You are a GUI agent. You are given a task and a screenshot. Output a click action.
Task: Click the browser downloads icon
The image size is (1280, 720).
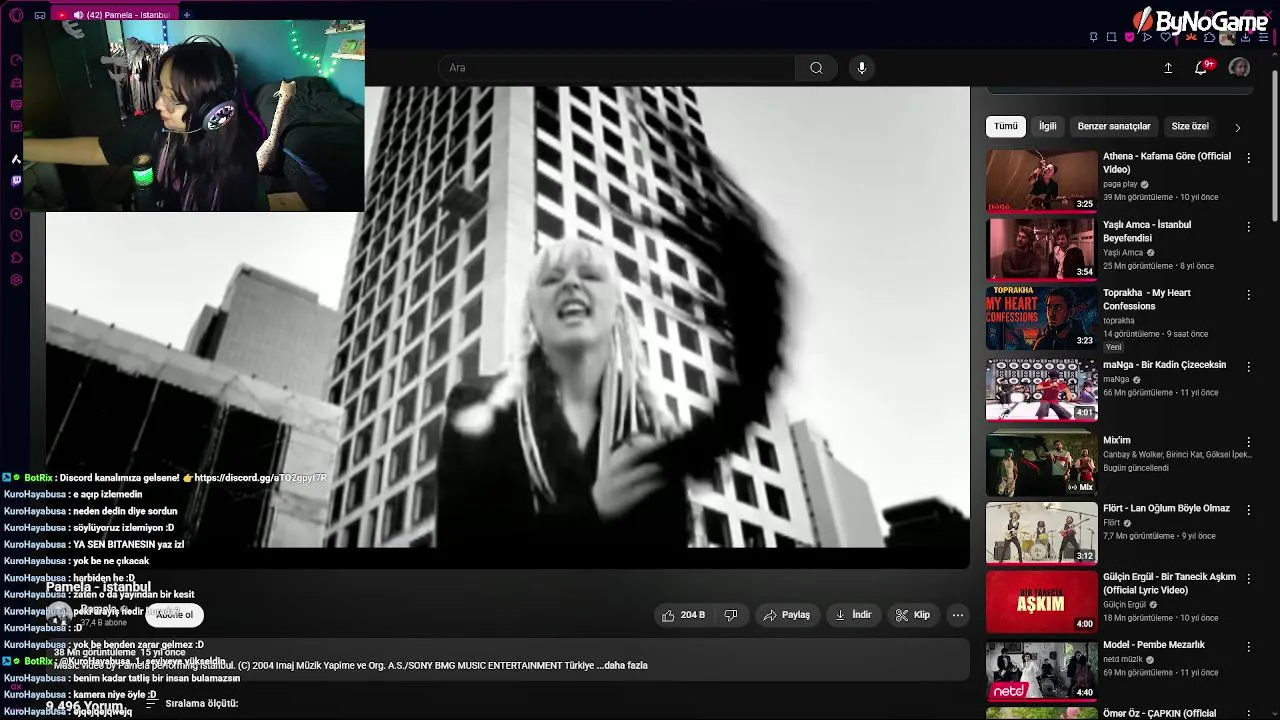(1245, 37)
